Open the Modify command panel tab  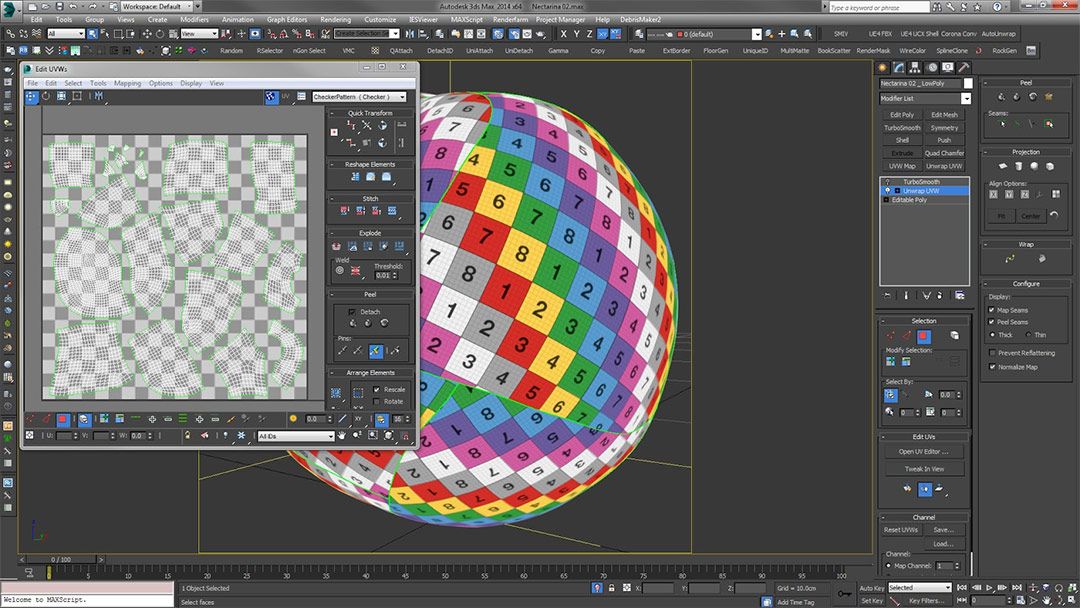tap(899, 67)
